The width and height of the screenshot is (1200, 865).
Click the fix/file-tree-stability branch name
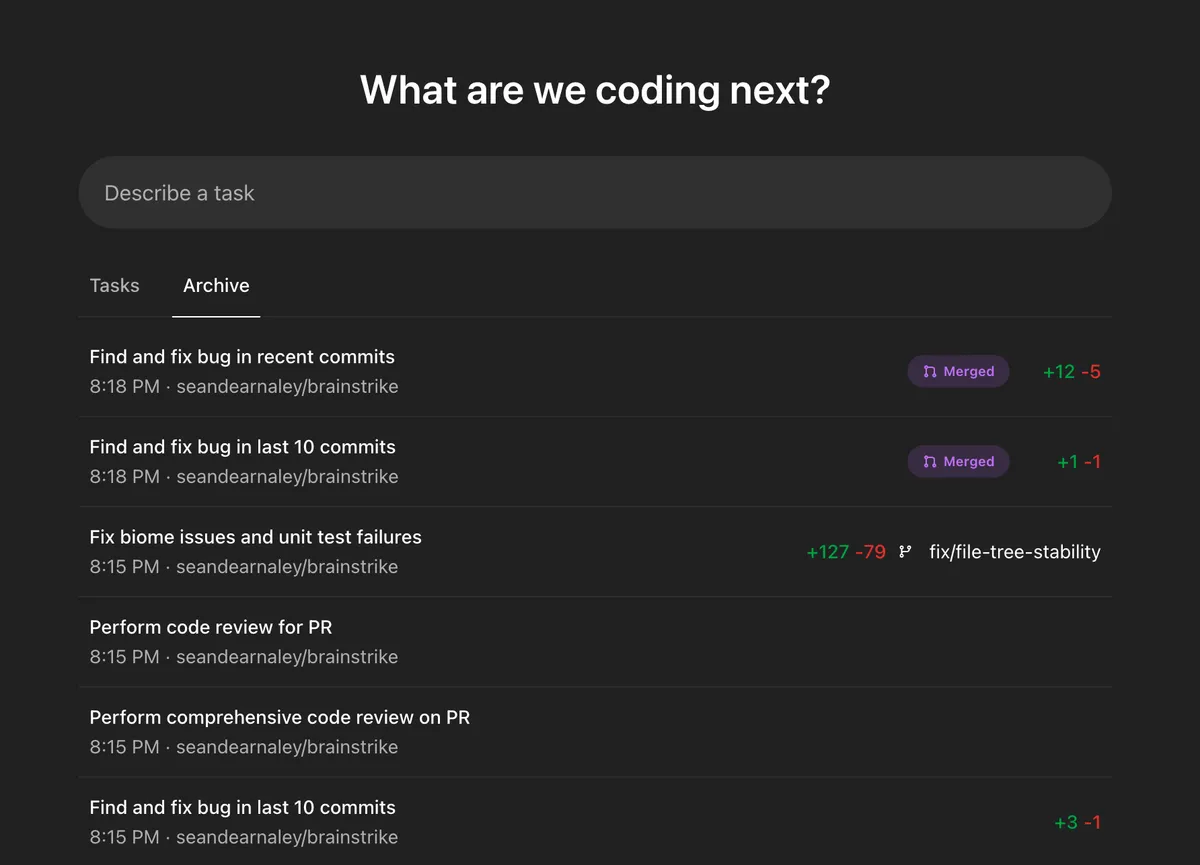point(1014,552)
